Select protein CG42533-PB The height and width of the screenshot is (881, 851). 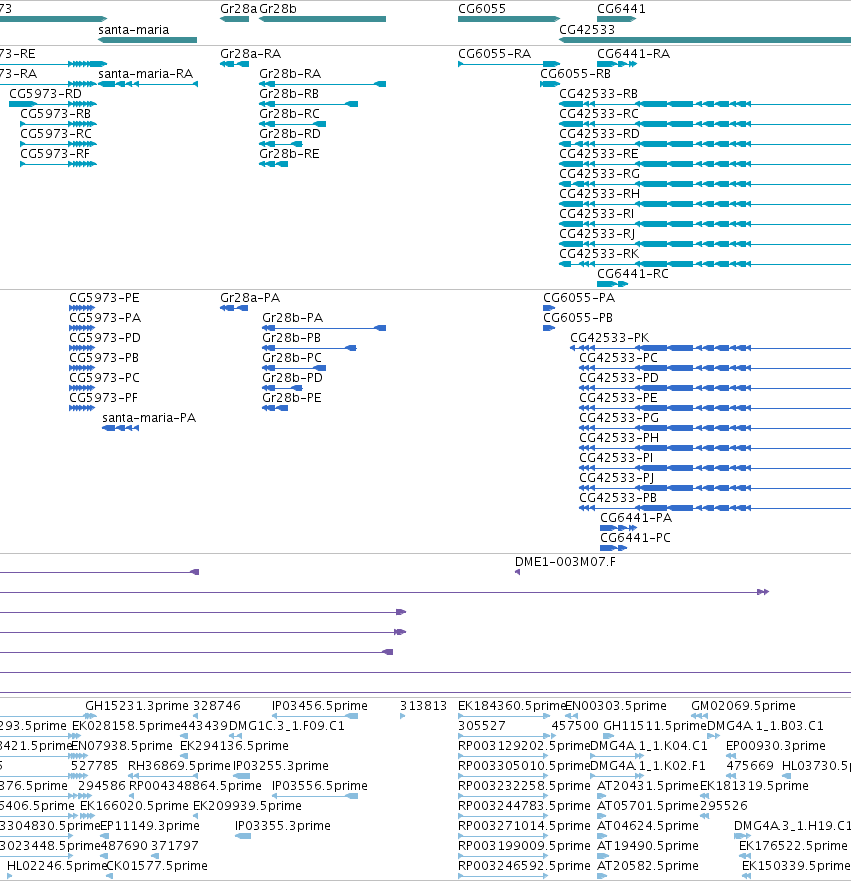[x=715, y=508]
